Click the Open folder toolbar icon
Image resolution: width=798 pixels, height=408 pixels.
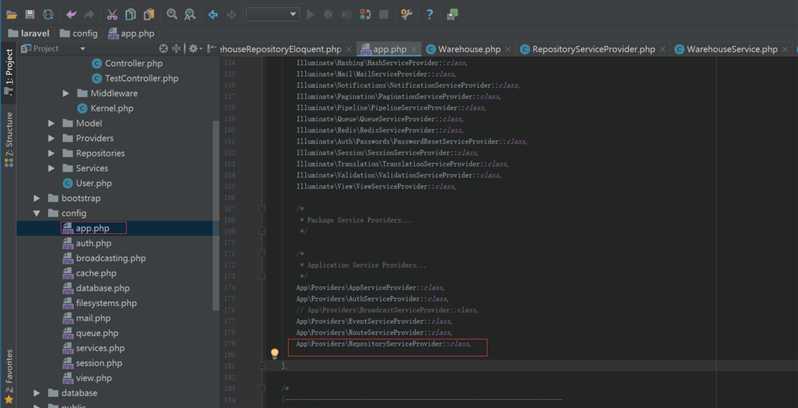tap(11, 14)
